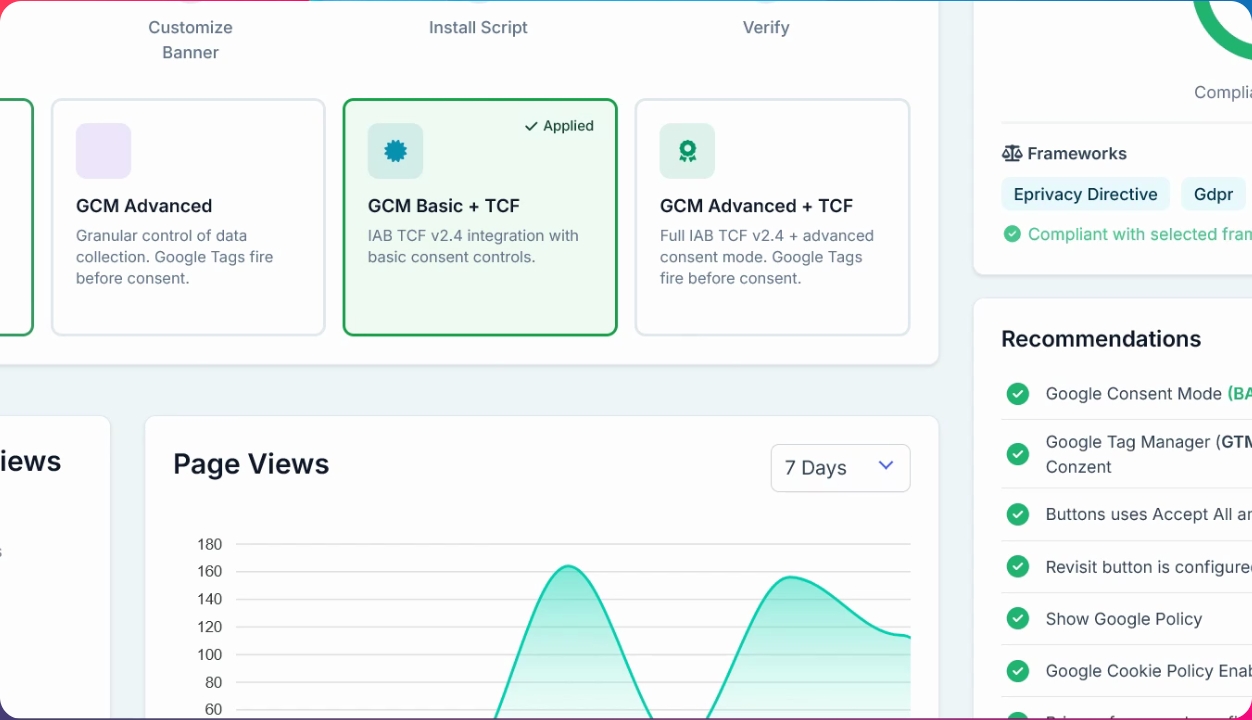Go to the Customize Banner step
1252x720 pixels.
pyautogui.click(x=190, y=40)
